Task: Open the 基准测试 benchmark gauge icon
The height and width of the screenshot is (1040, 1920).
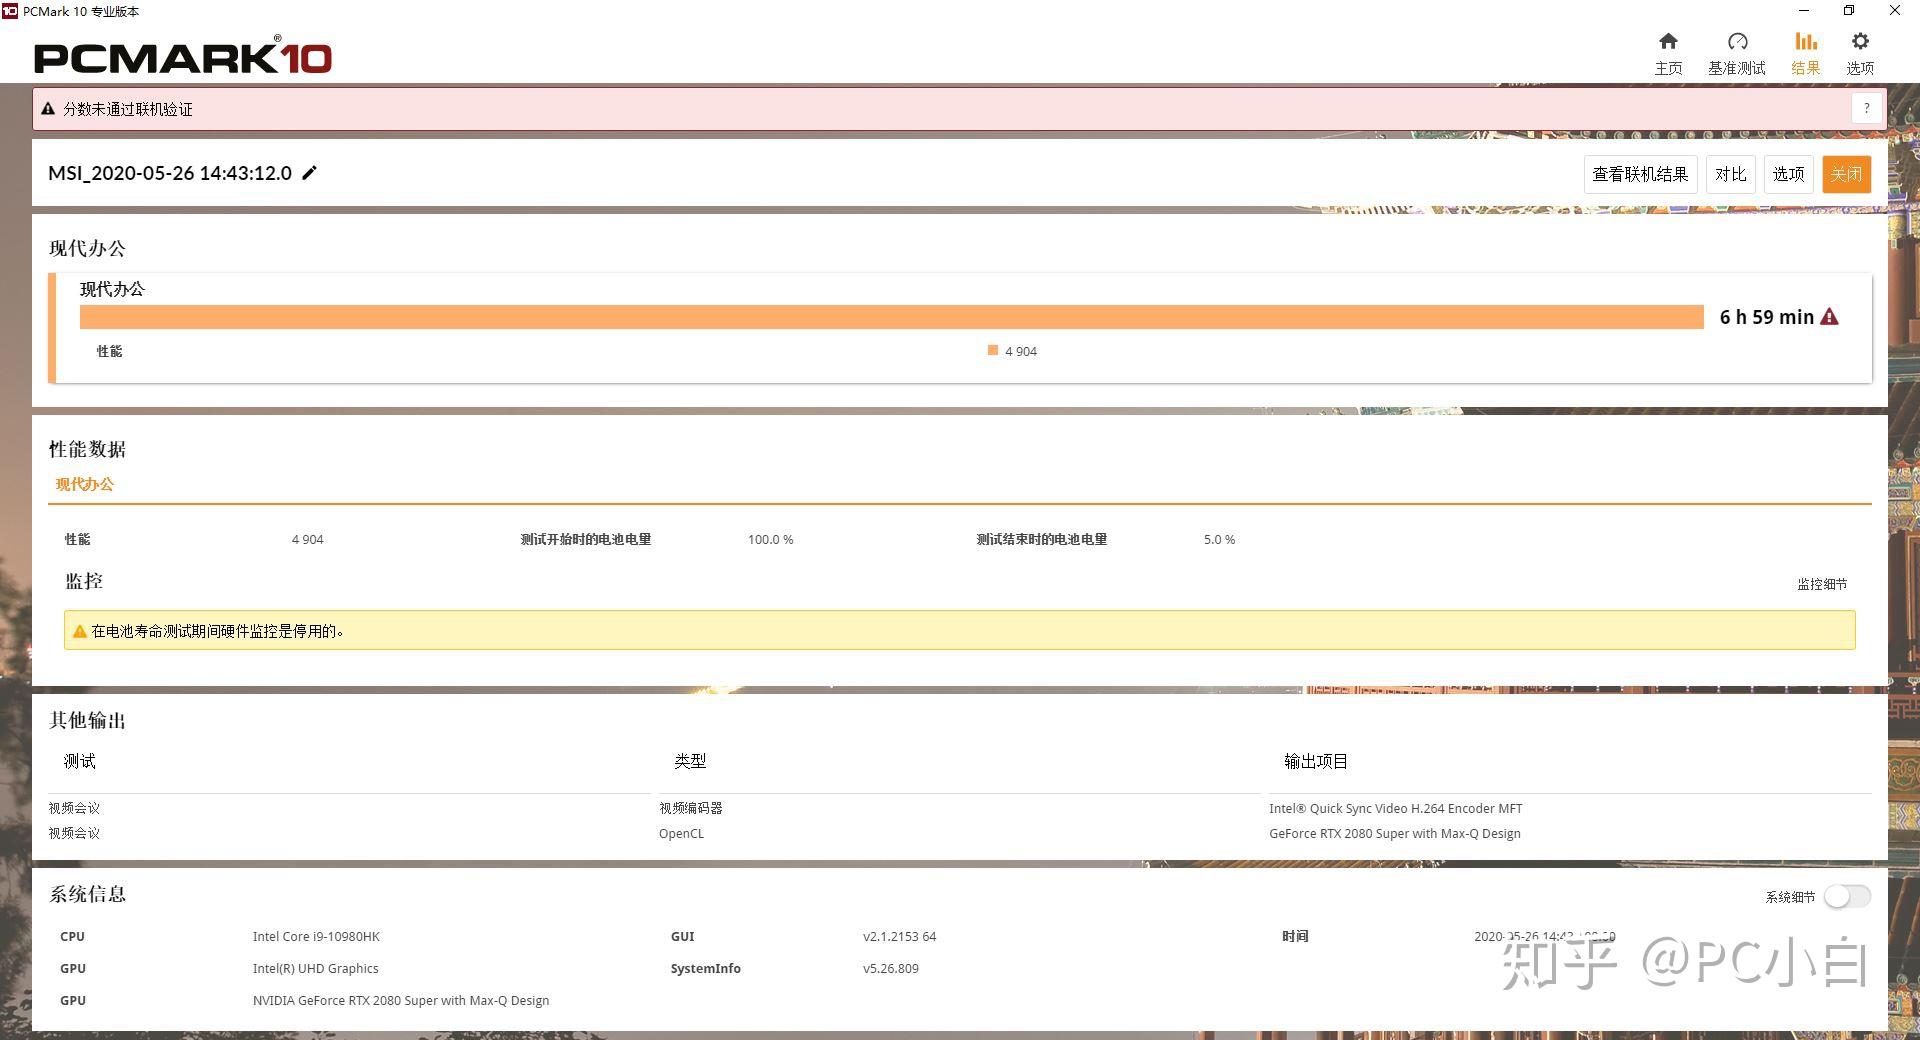Action: pos(1737,42)
